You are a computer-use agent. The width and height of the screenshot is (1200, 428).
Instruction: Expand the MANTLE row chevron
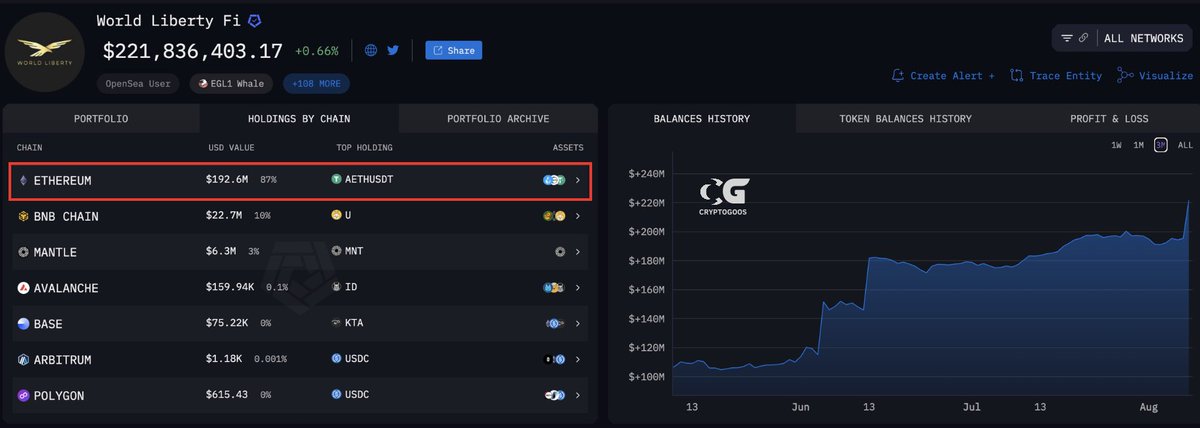pos(578,252)
